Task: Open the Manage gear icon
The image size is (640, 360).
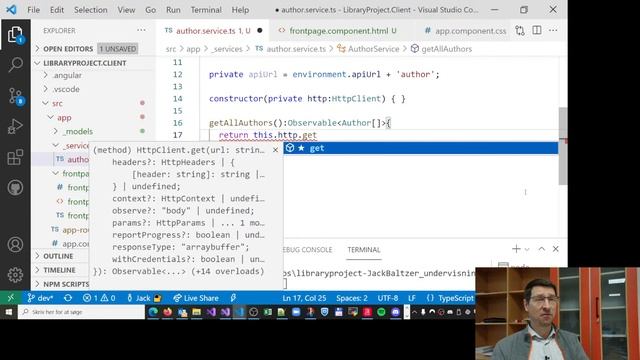Action: (15, 275)
